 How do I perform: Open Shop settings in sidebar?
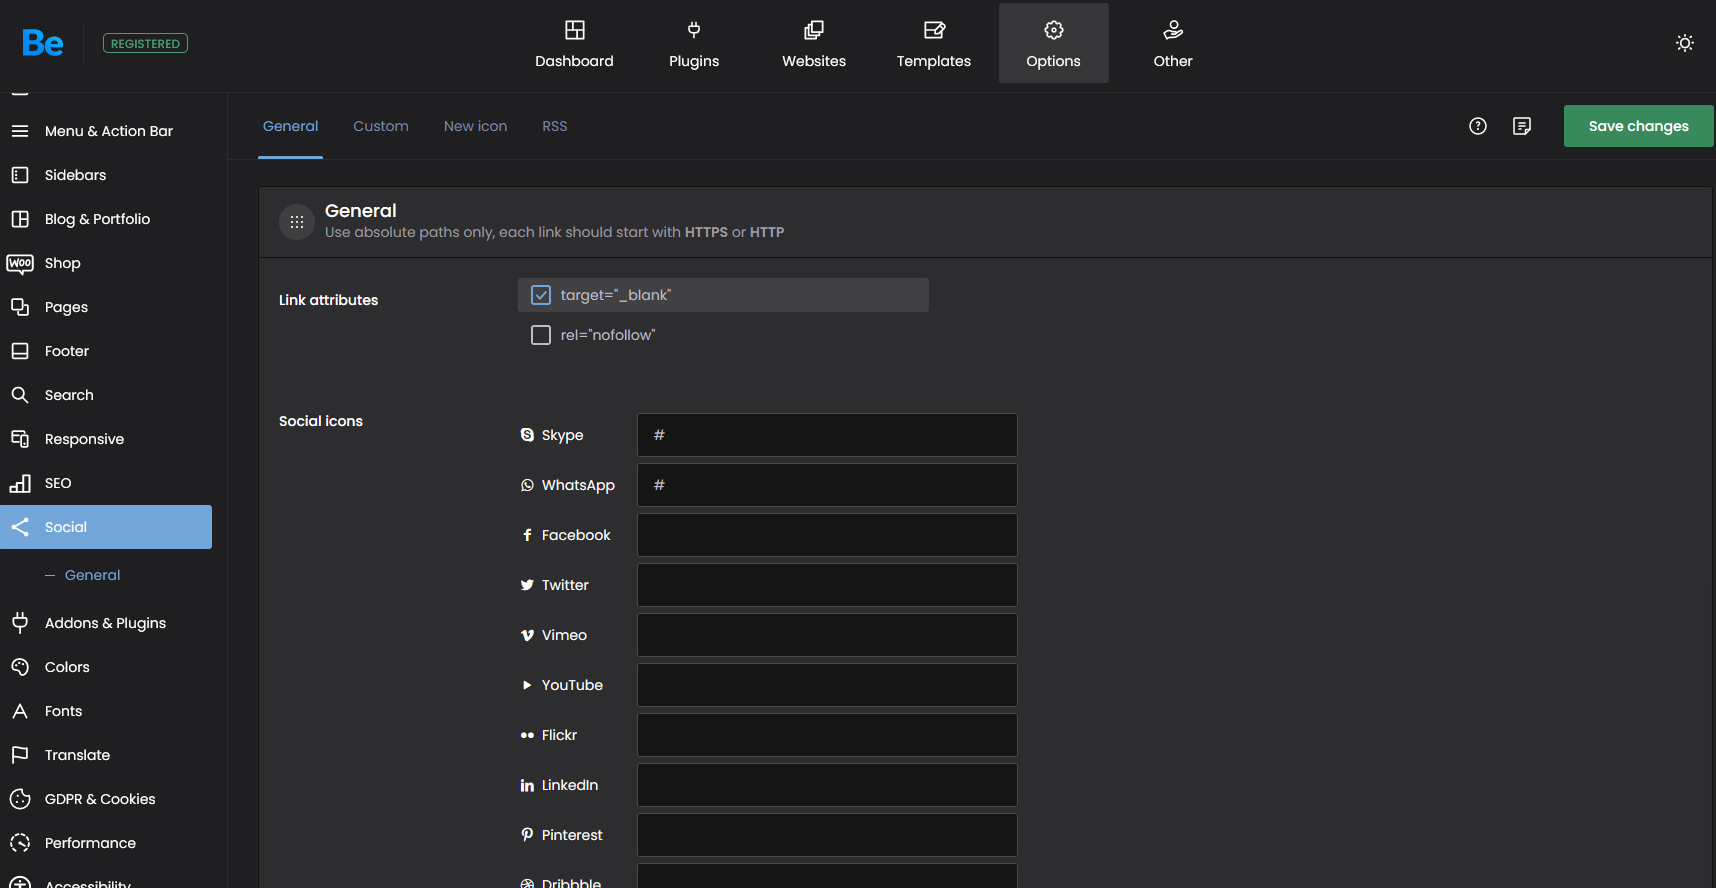[x=106, y=263]
